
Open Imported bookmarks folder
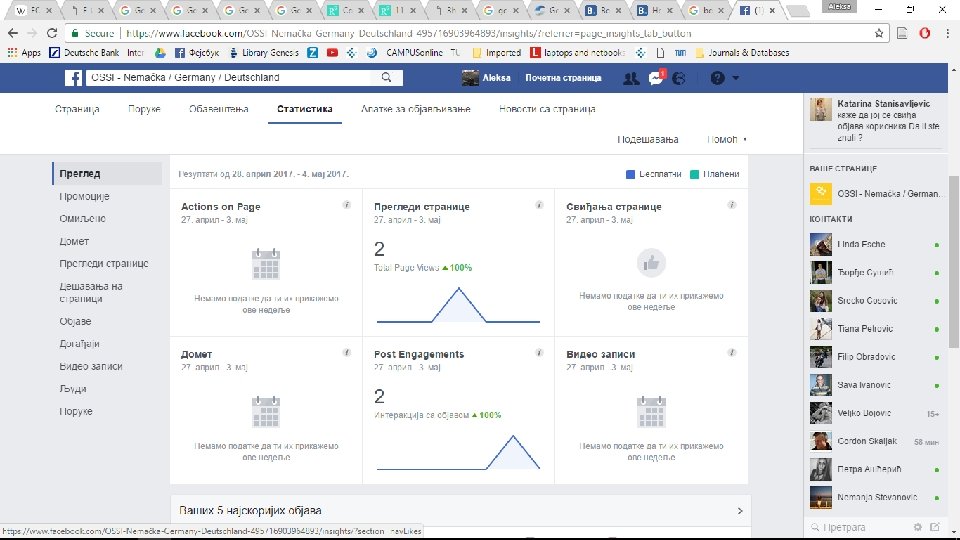coord(497,53)
